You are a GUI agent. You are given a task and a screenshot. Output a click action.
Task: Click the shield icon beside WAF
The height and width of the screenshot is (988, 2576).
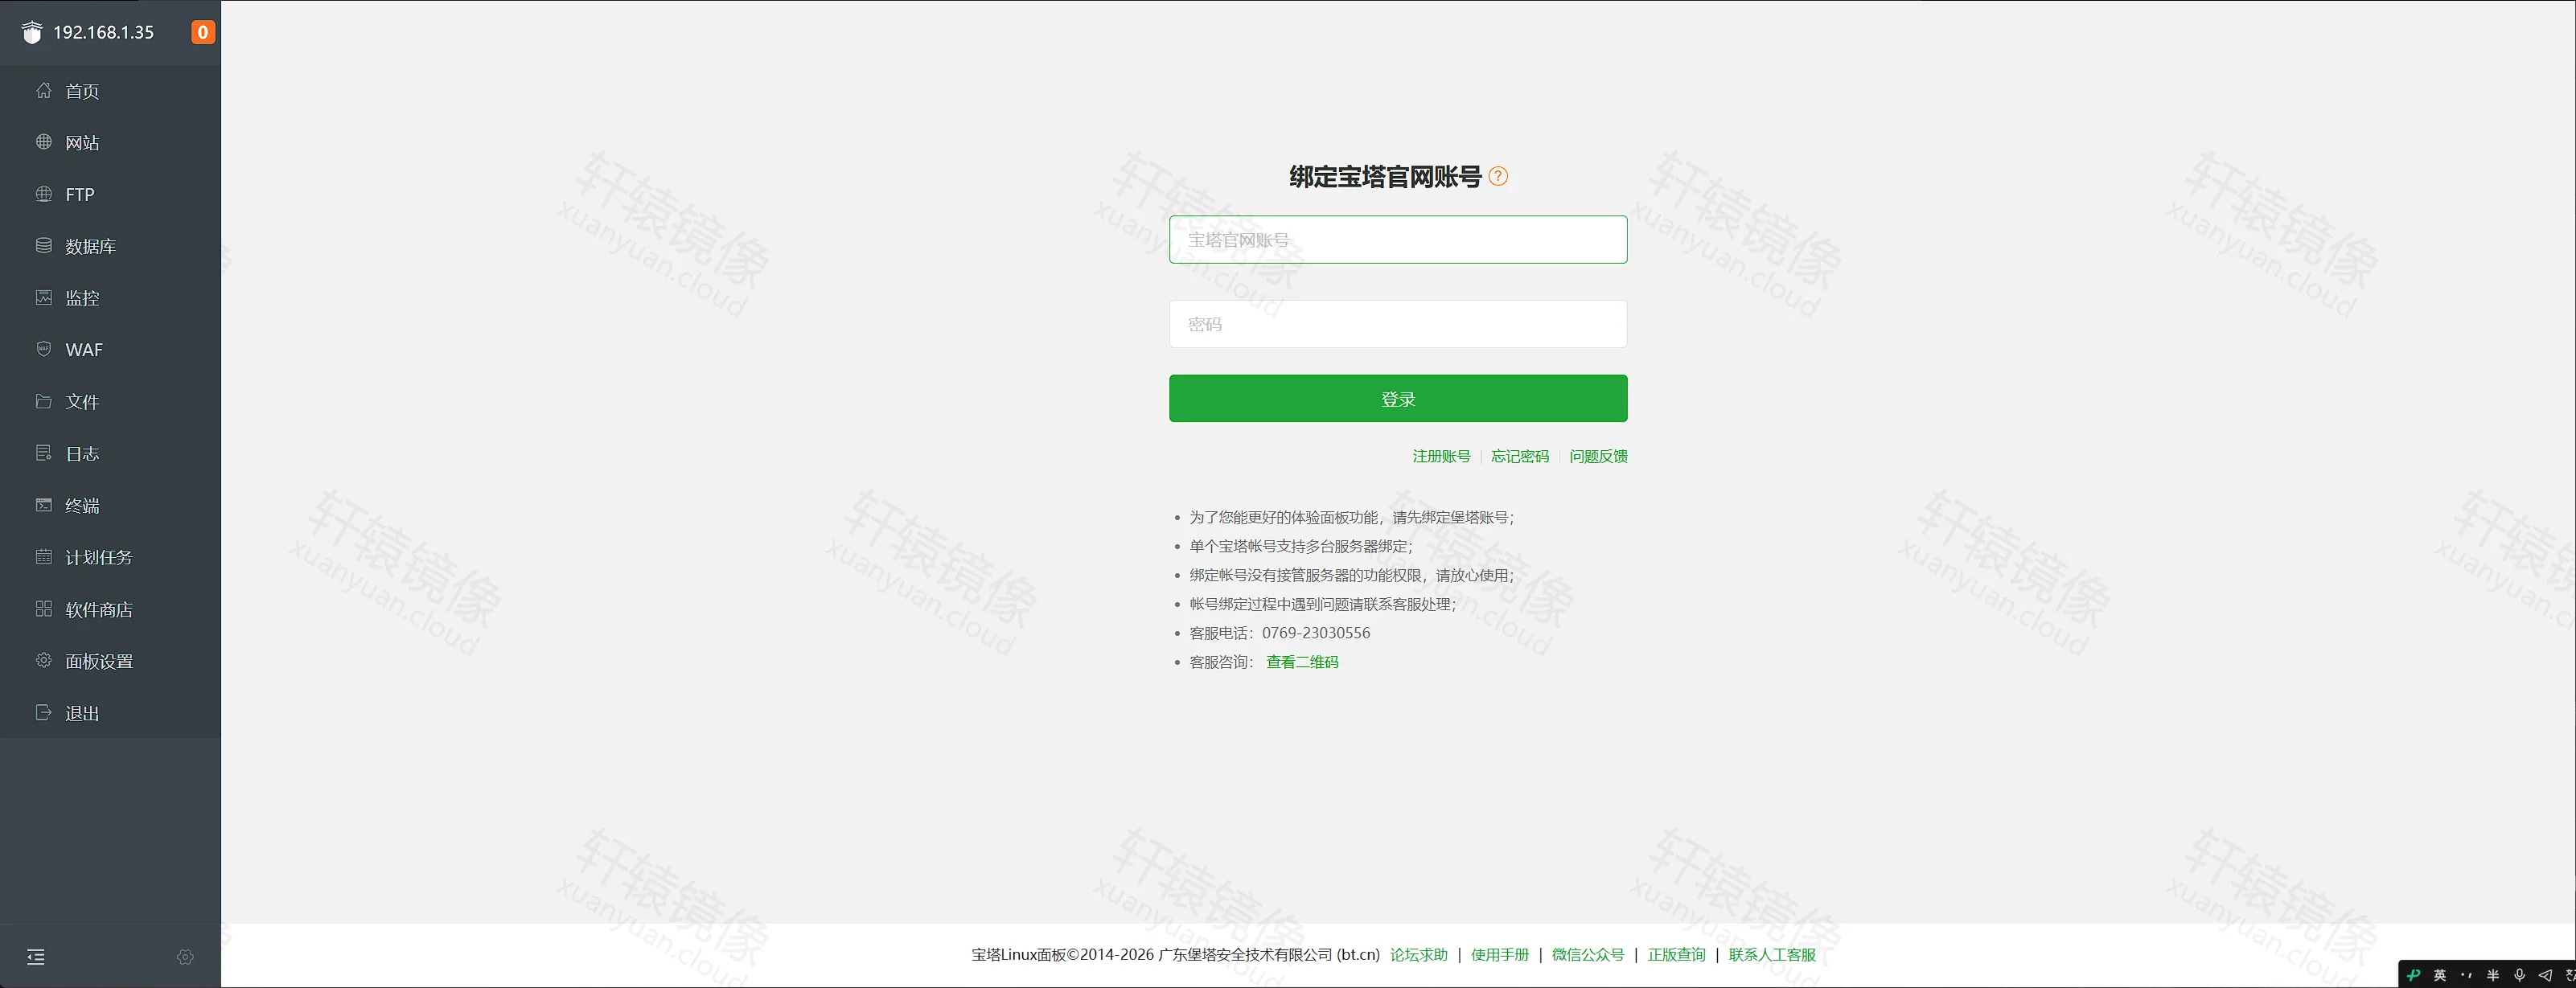click(x=43, y=349)
